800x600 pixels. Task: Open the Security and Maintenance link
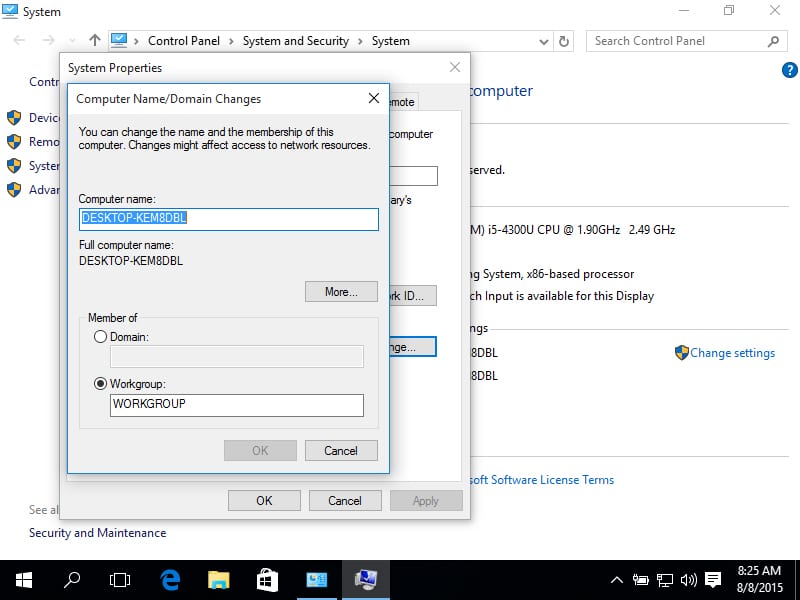(97, 533)
